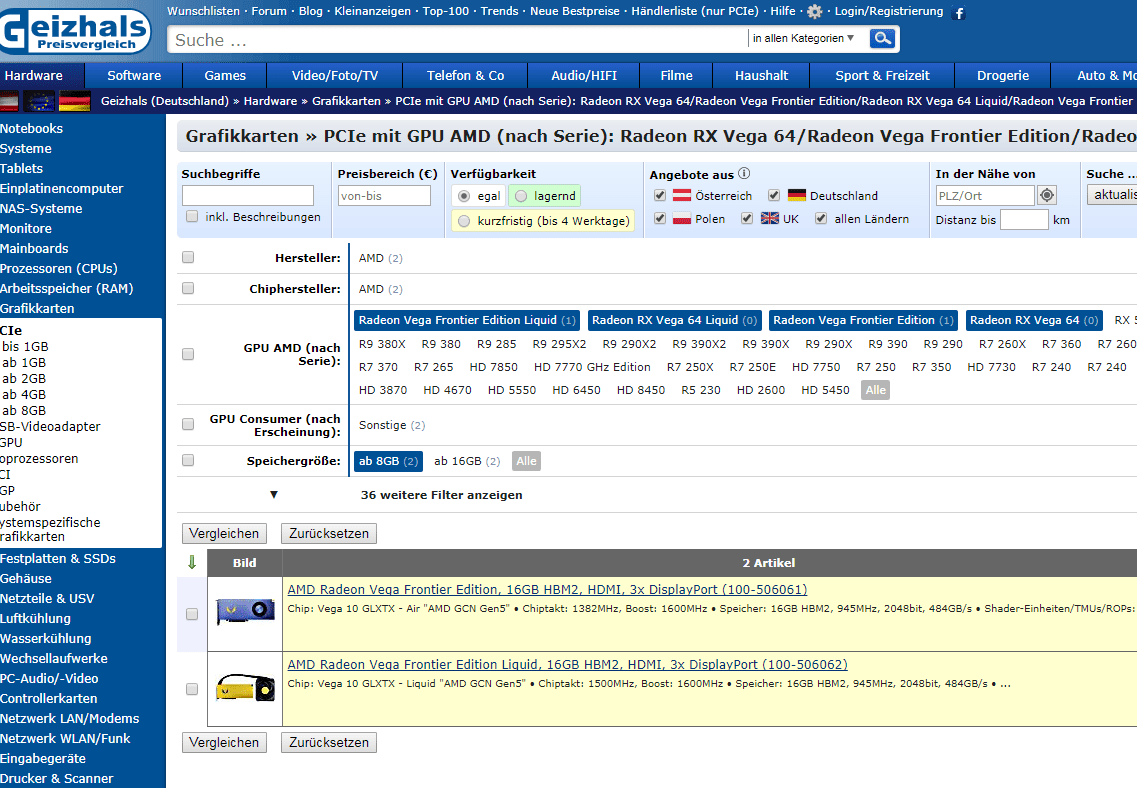The width and height of the screenshot is (1137, 788).
Task: Select checkbox for Vega Frontier Edition (100-506061) product
Action: [192, 614]
